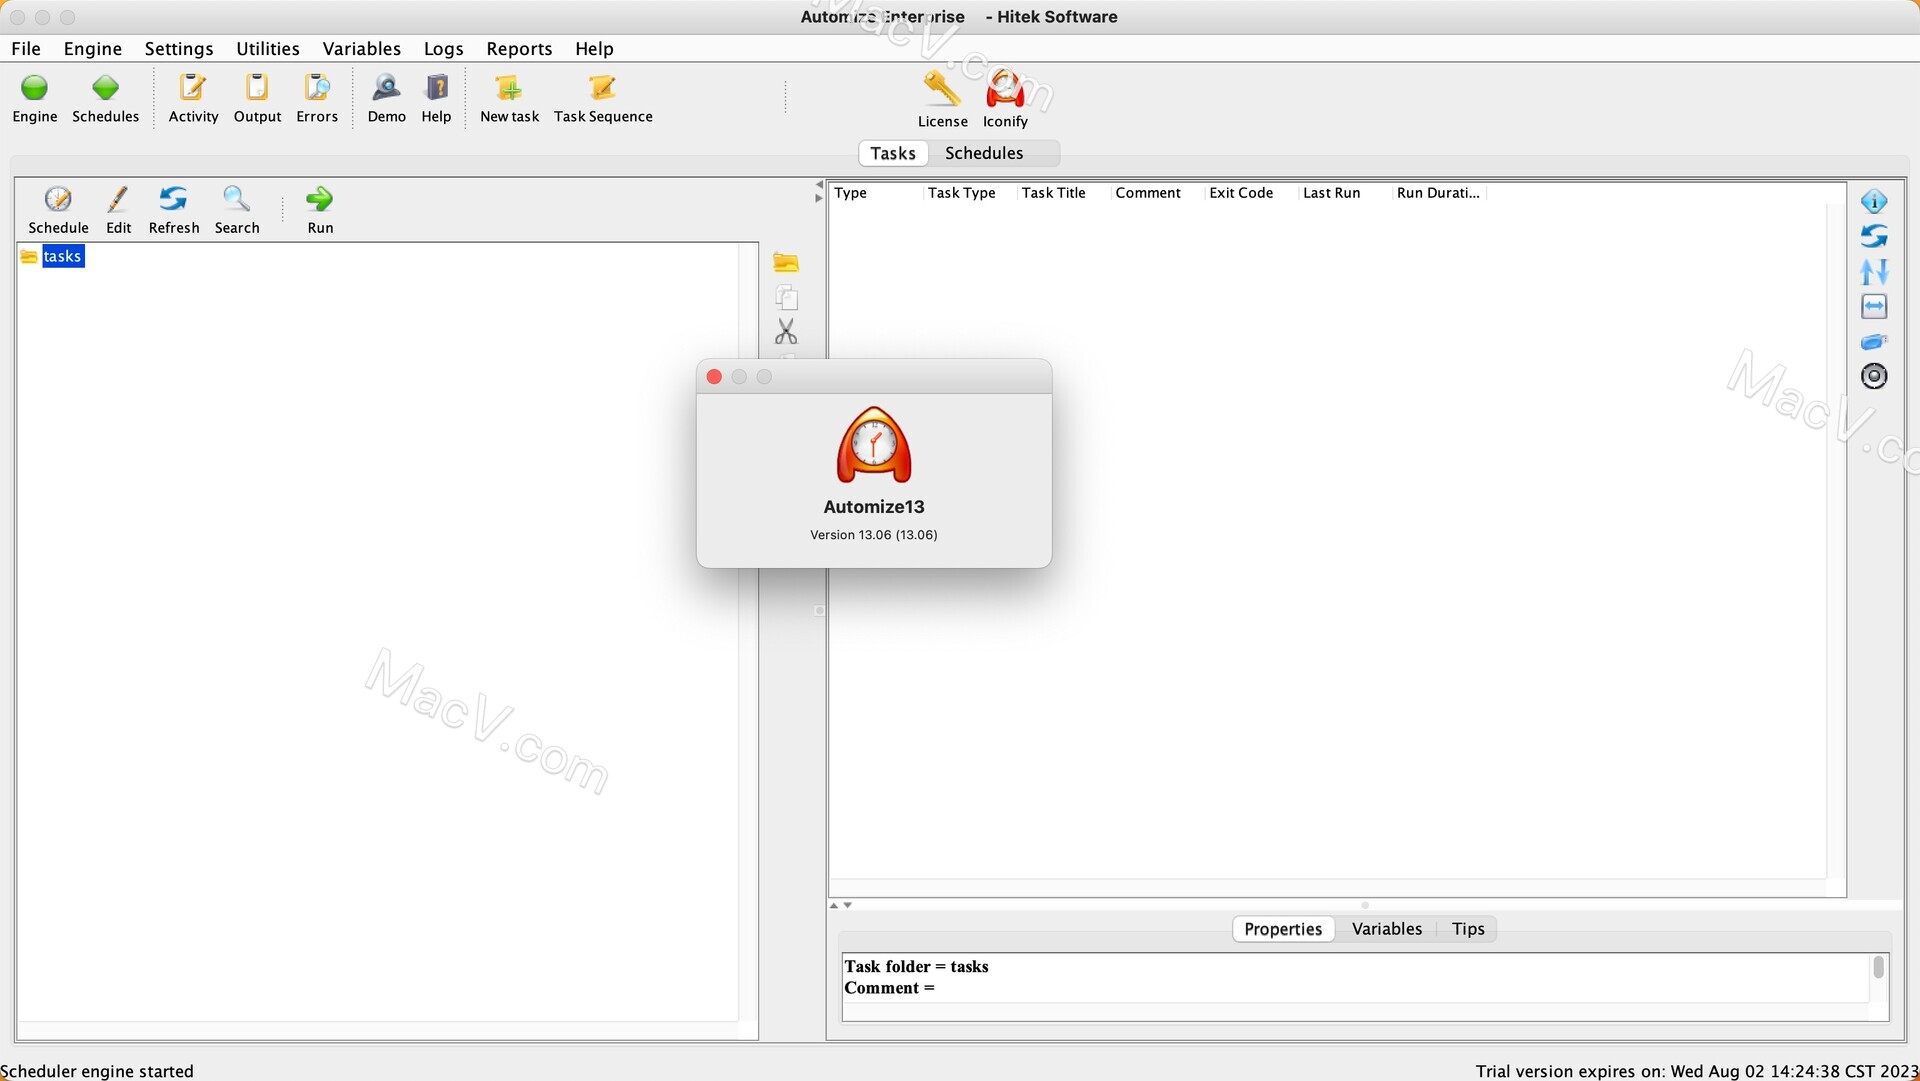Click the scissors cut icon
The height and width of the screenshot is (1081, 1920).
pyautogui.click(x=786, y=331)
